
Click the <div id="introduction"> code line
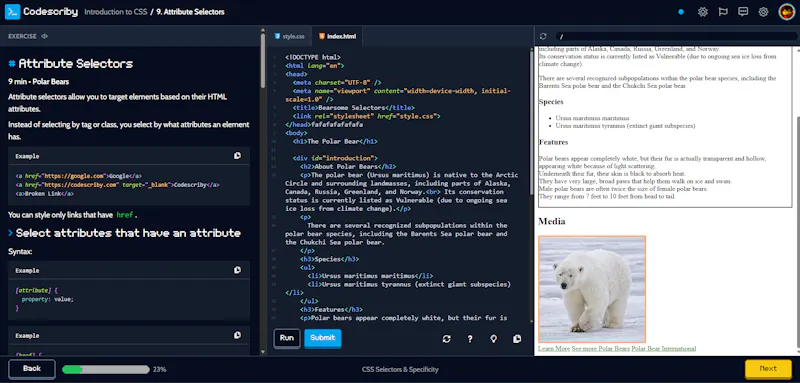[335, 158]
